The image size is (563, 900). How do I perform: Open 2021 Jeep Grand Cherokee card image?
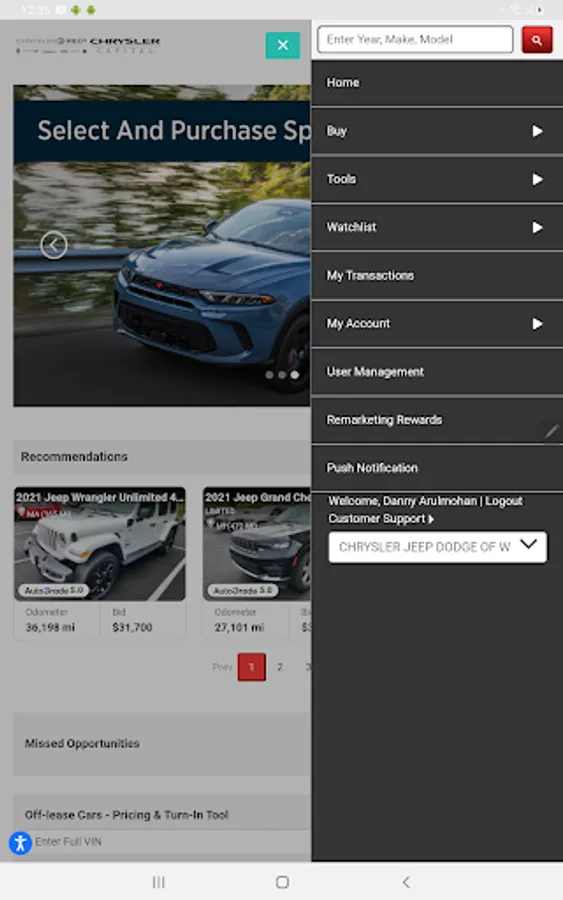257,544
